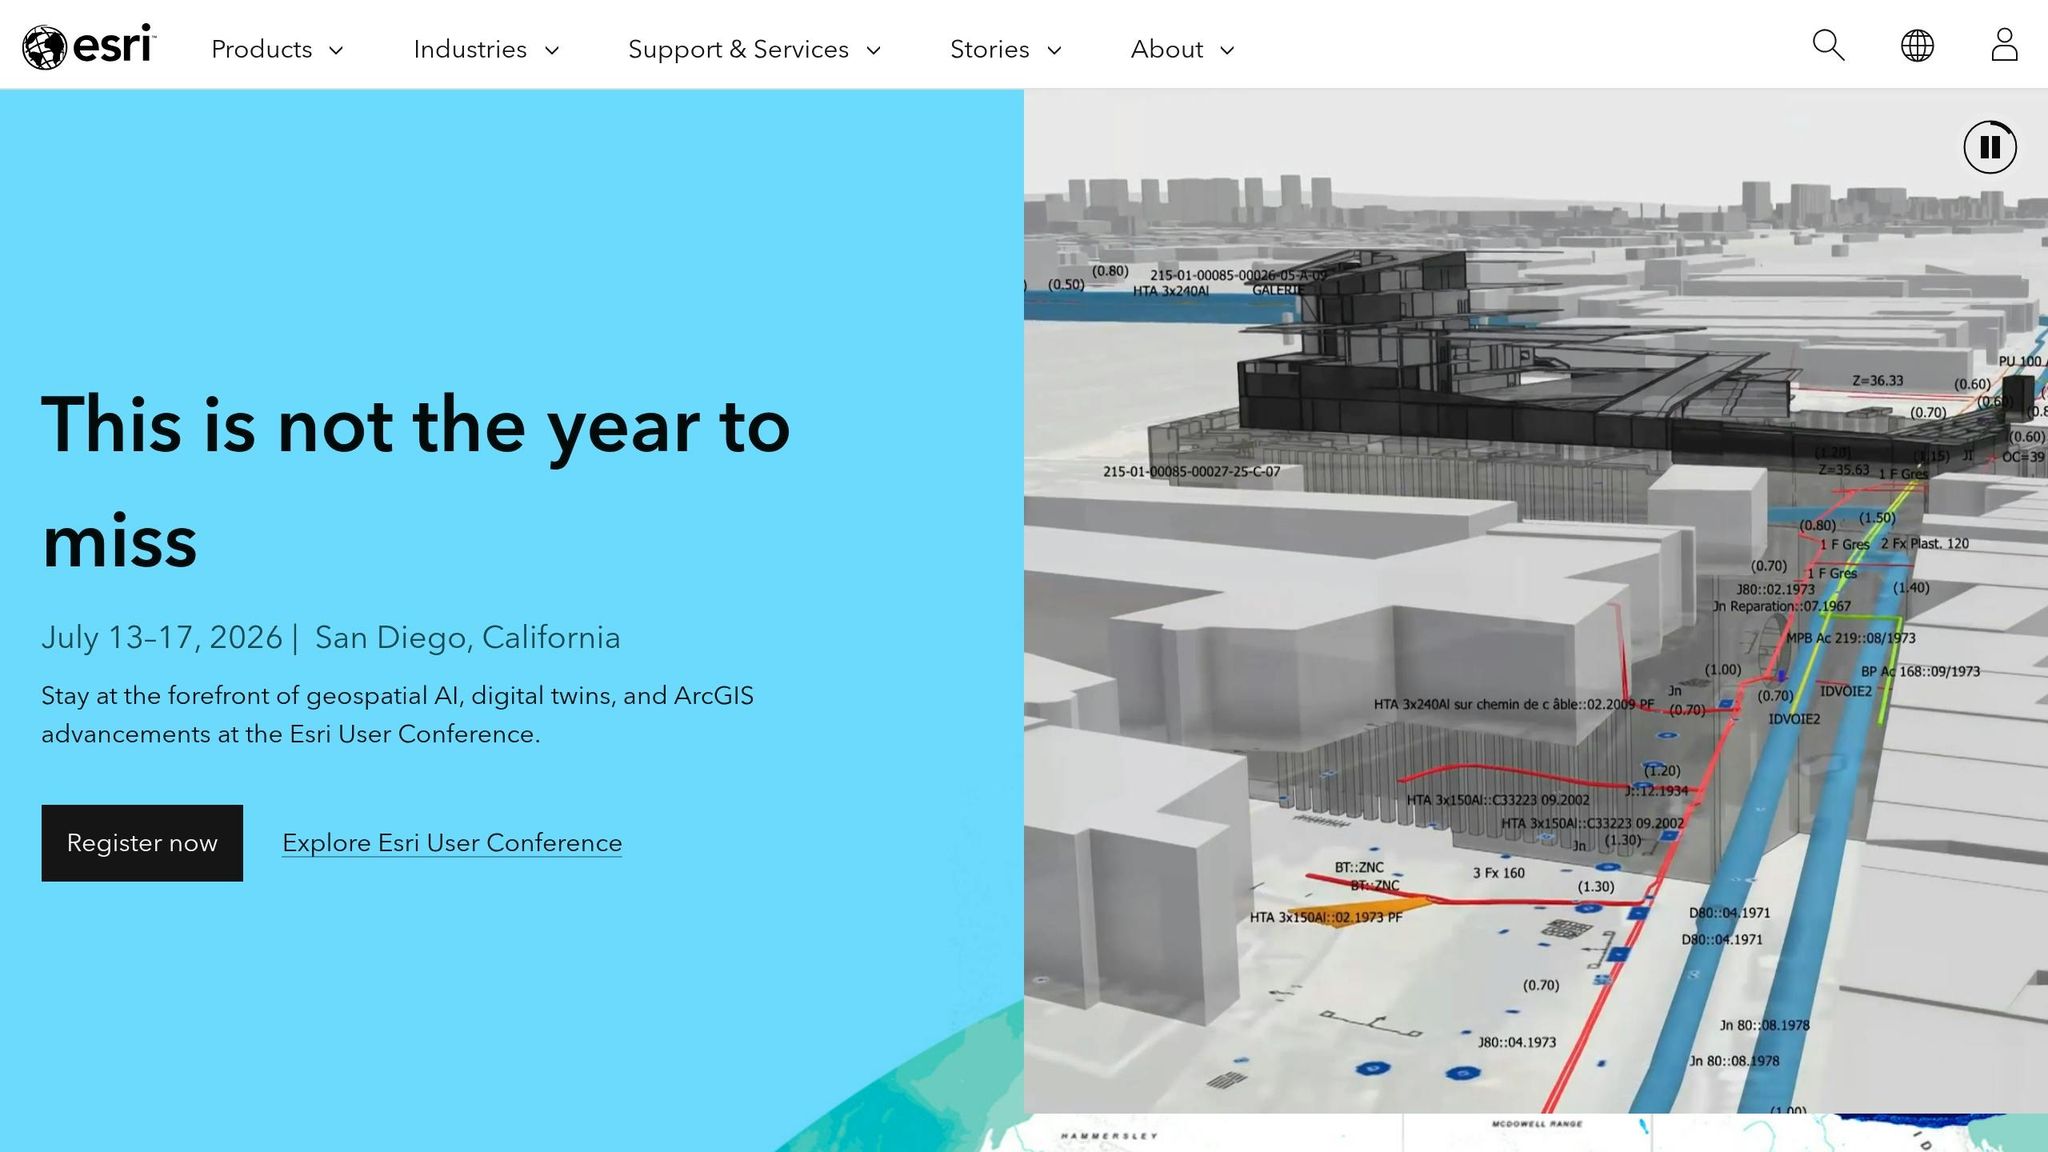Expand the About chevron

coord(1227,50)
